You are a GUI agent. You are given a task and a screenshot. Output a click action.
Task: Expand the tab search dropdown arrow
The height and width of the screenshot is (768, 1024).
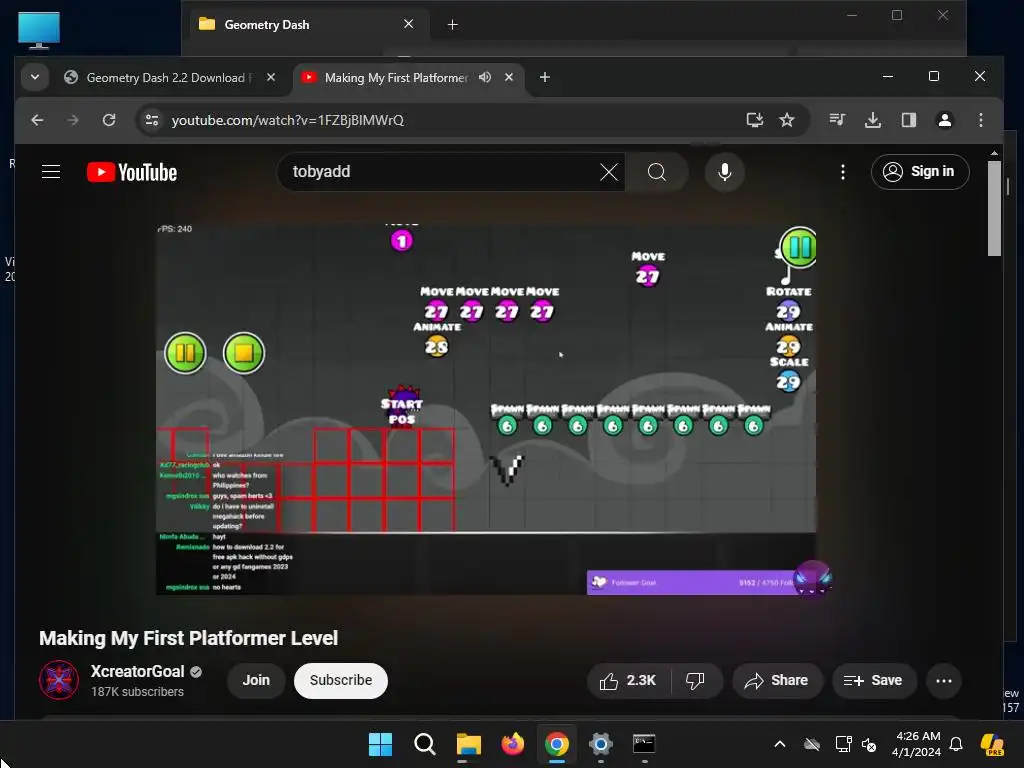(35, 77)
